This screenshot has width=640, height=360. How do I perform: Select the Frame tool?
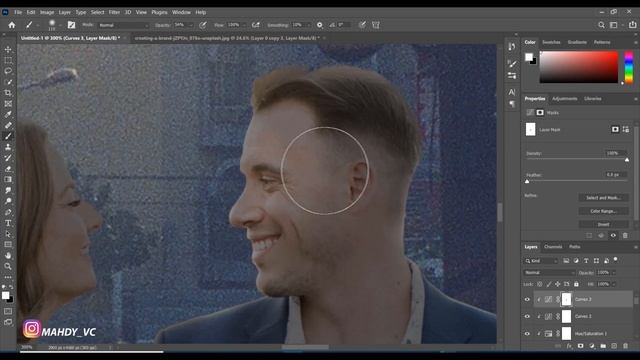[x=8, y=104]
